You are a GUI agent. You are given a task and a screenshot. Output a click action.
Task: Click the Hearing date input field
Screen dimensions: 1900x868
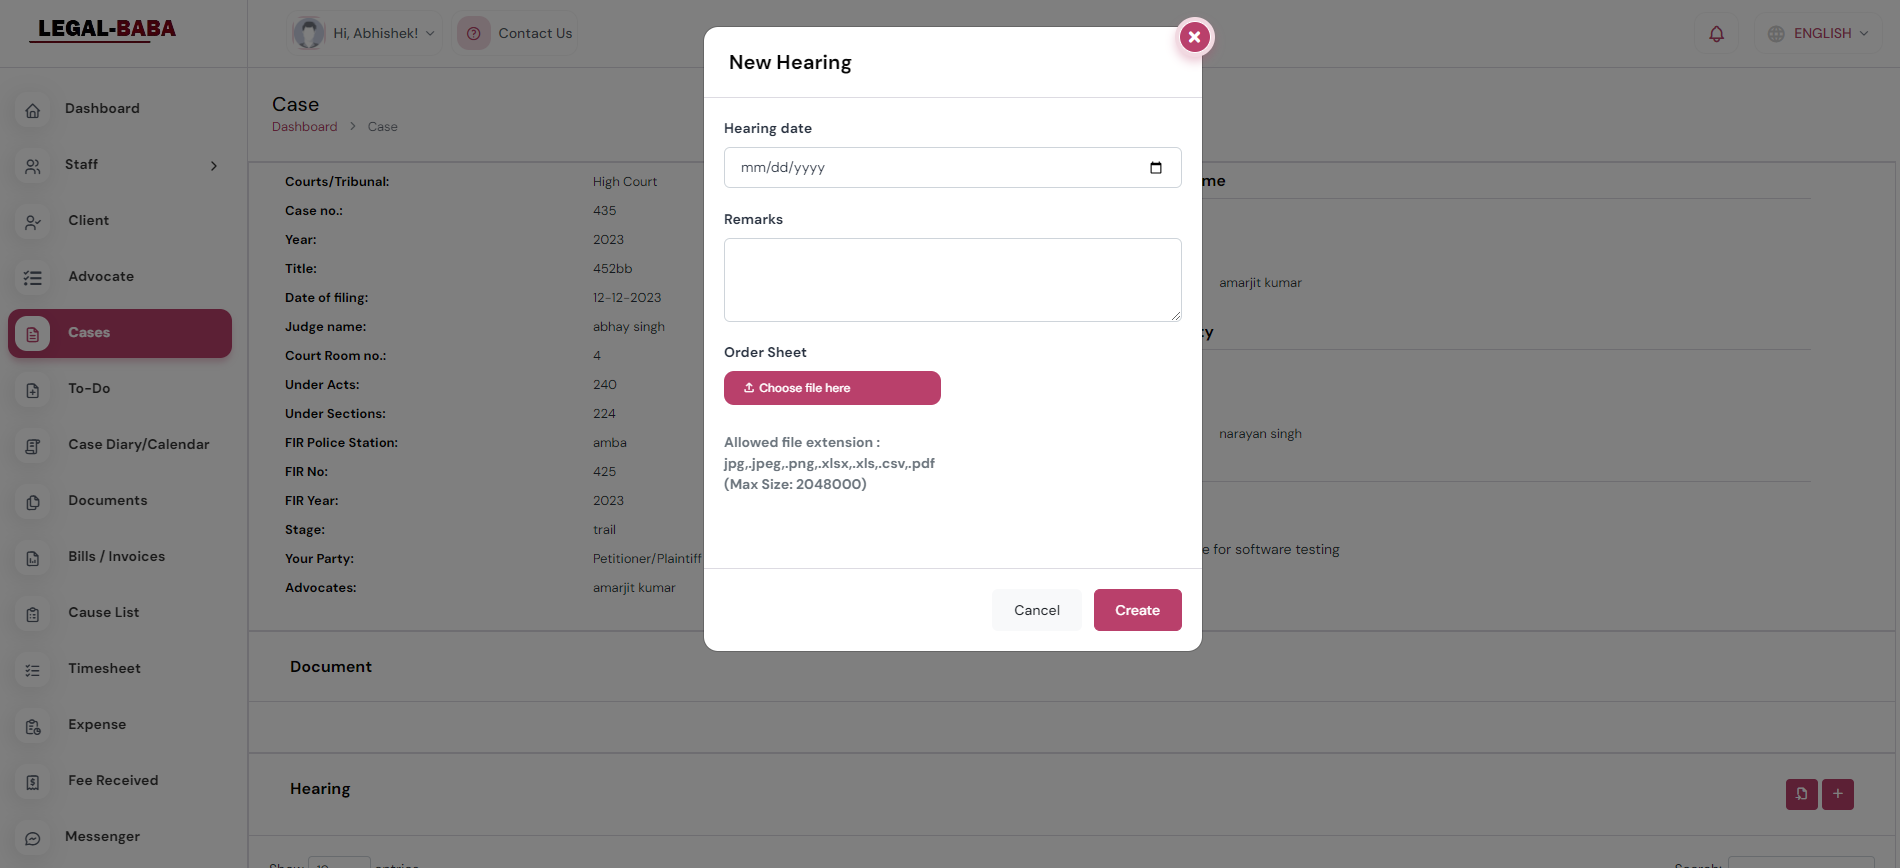(930, 168)
